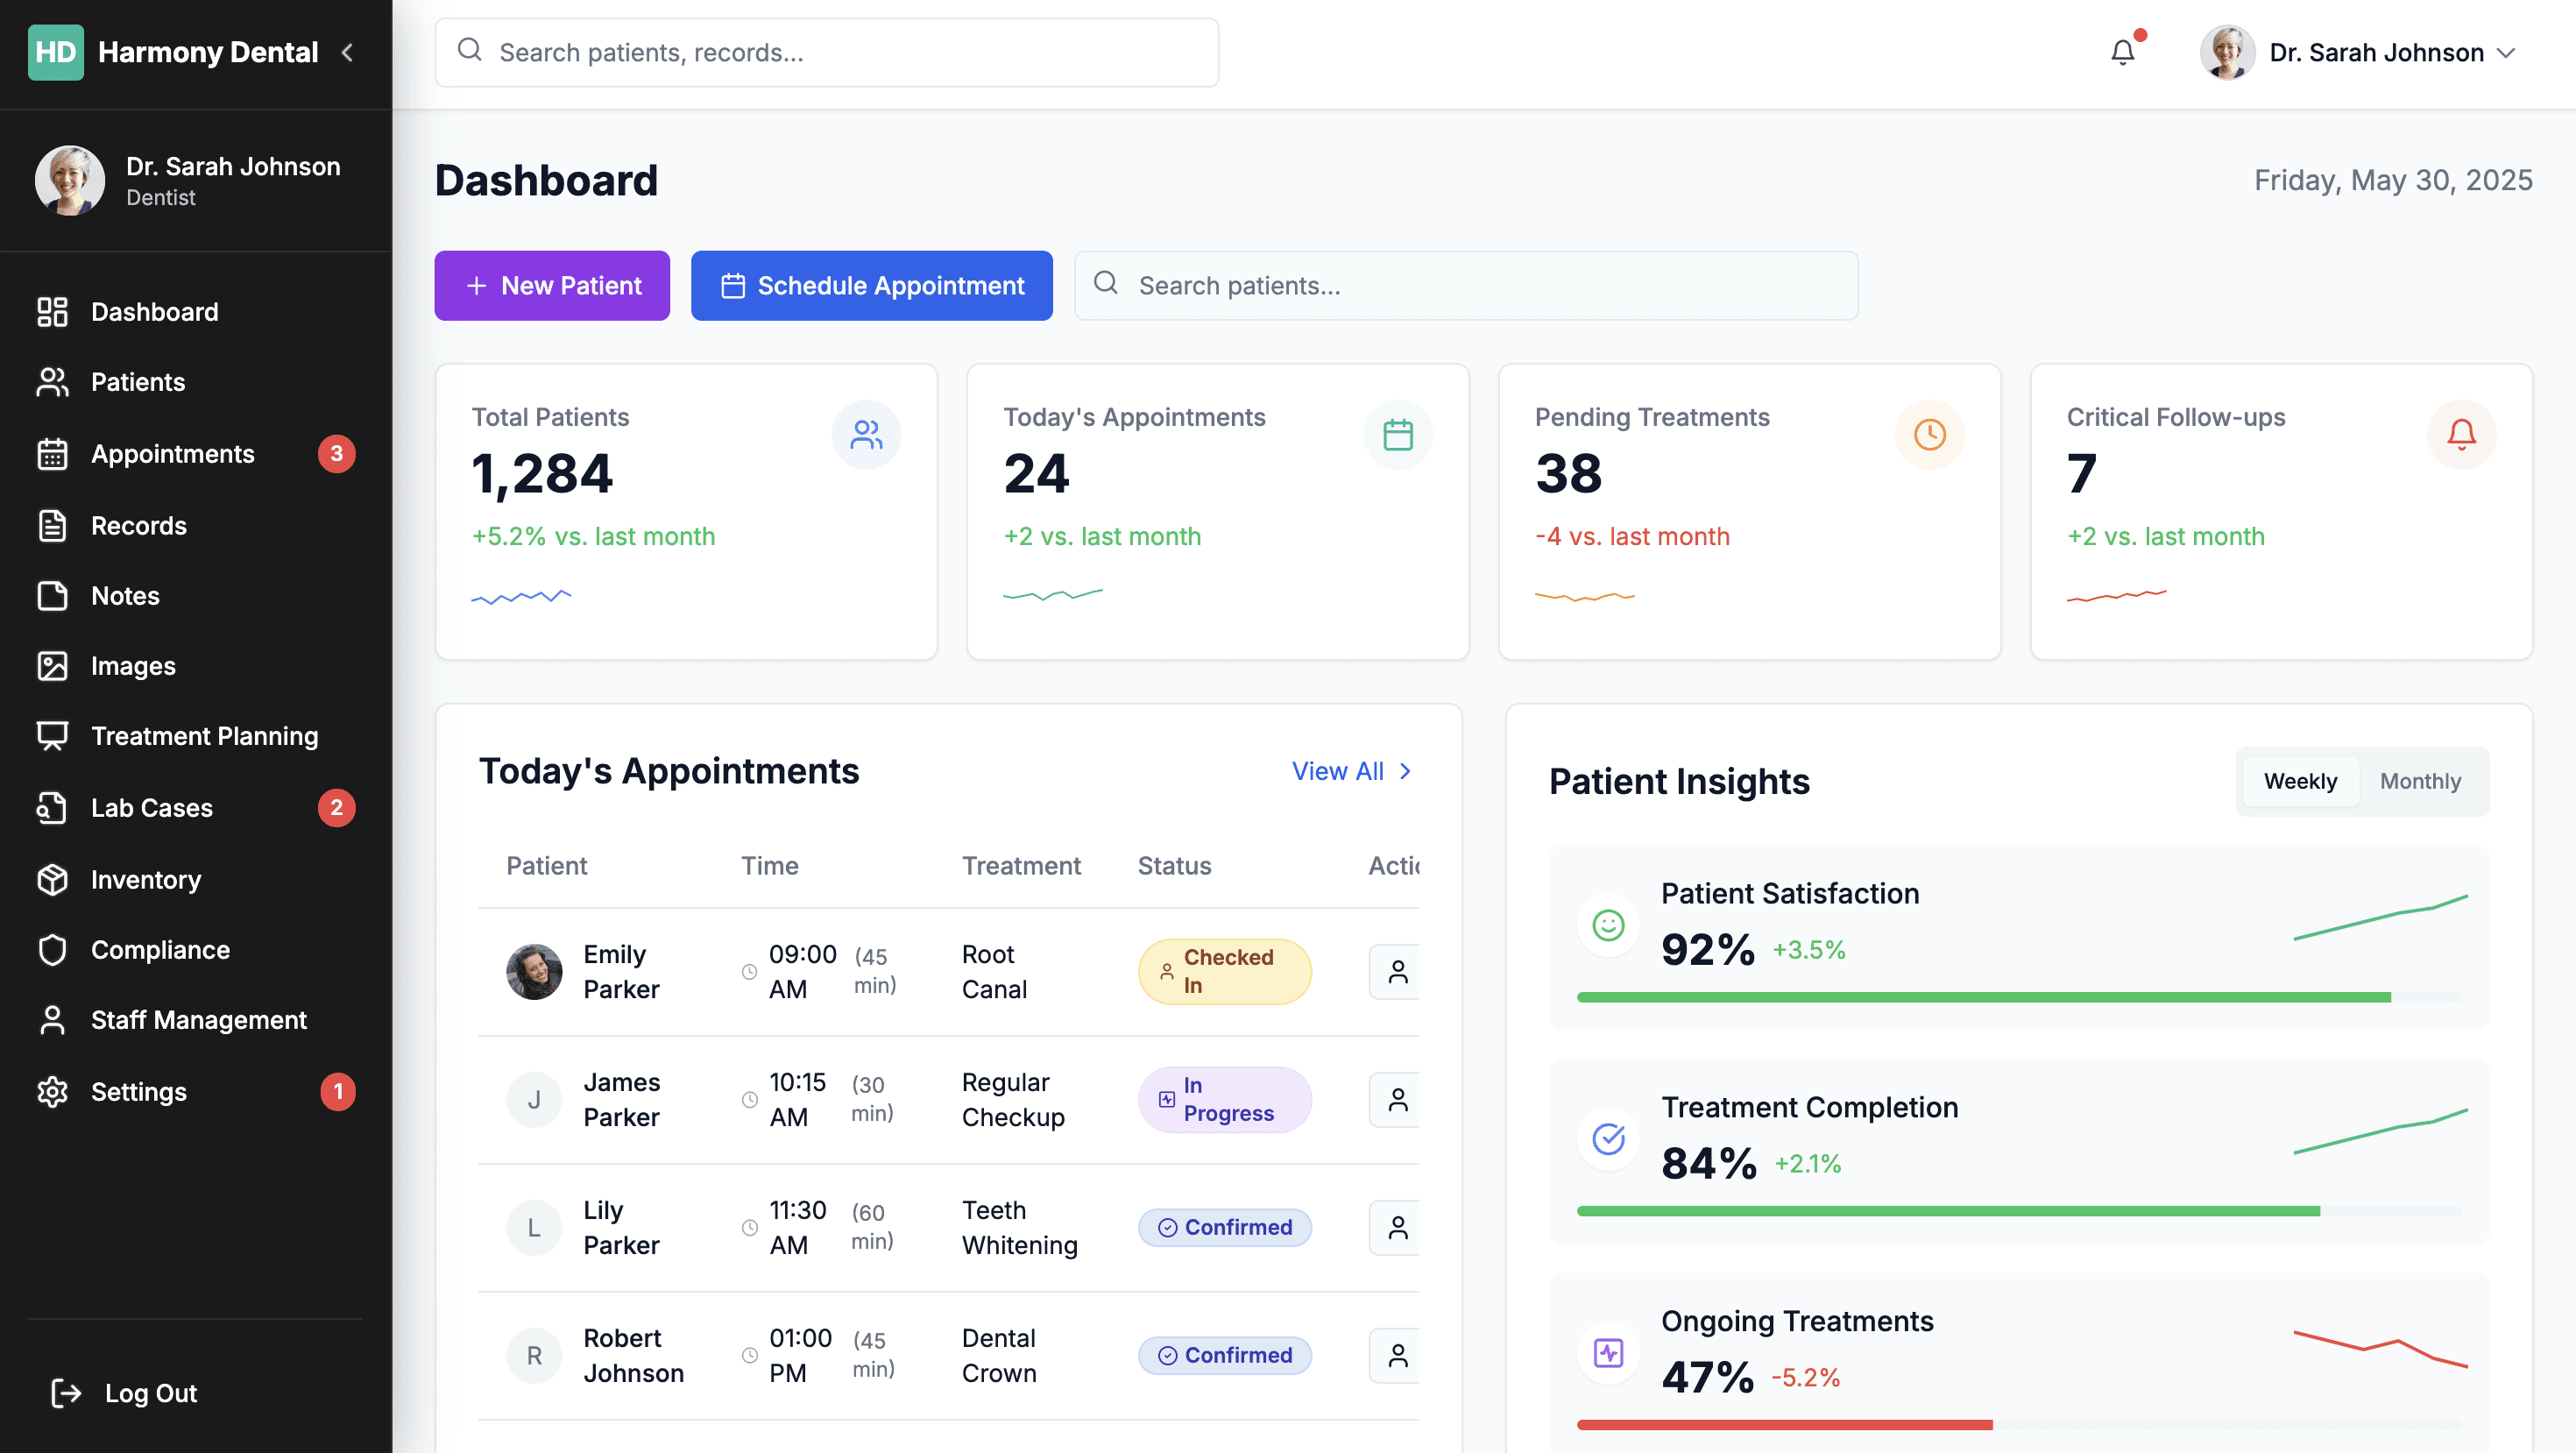Click the Total Patients sparkline chart
The height and width of the screenshot is (1453, 2576).
521,597
